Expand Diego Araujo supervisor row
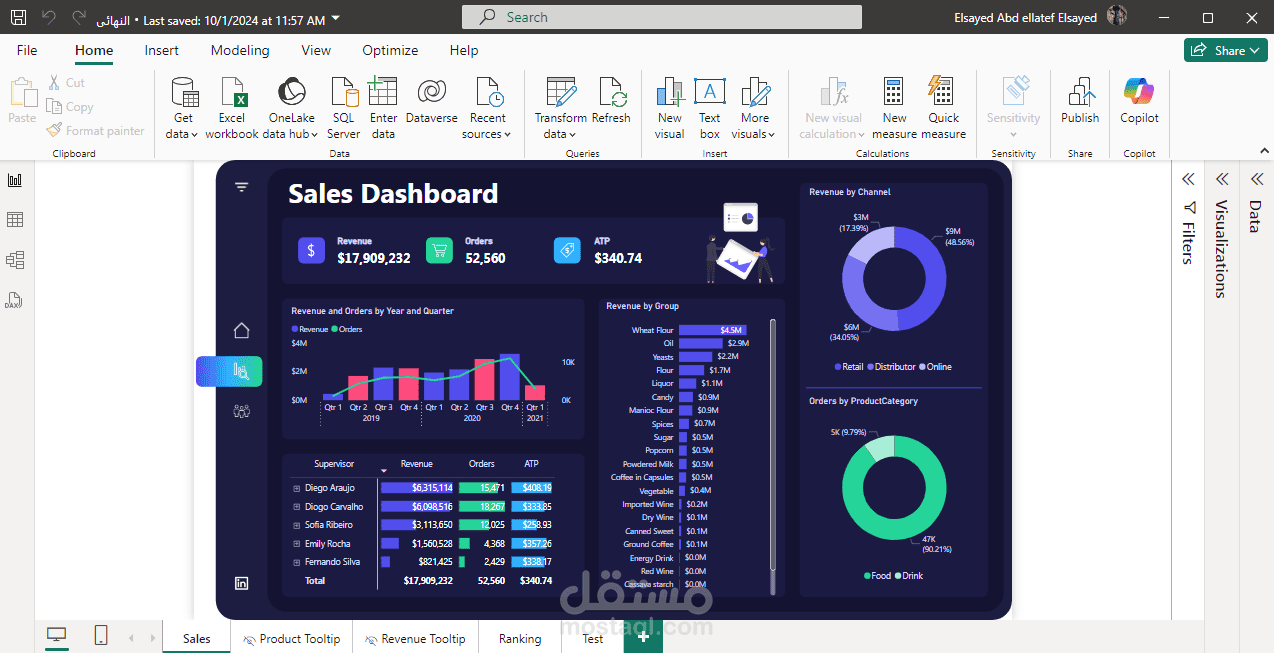This screenshot has height=653, width=1274. tap(296, 488)
